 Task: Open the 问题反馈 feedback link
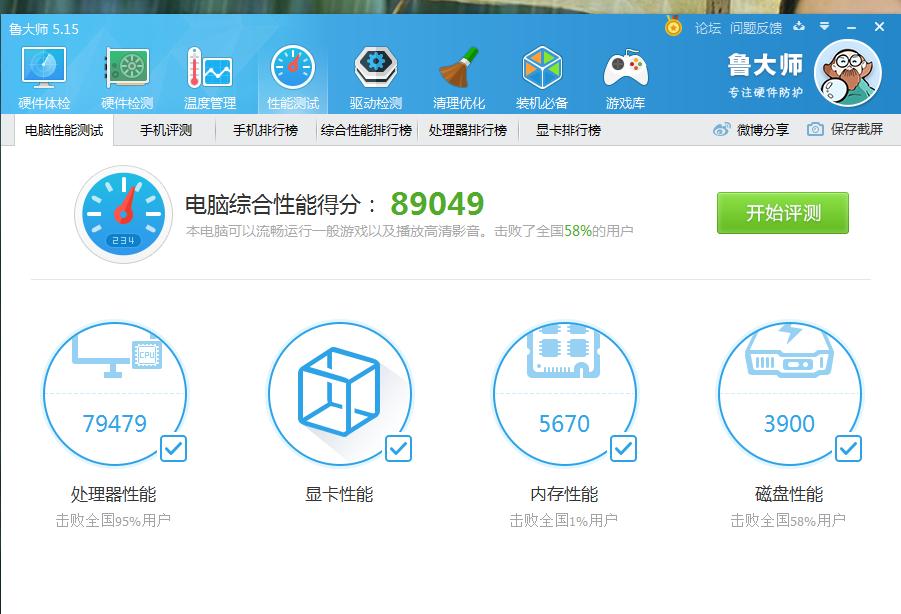click(758, 28)
